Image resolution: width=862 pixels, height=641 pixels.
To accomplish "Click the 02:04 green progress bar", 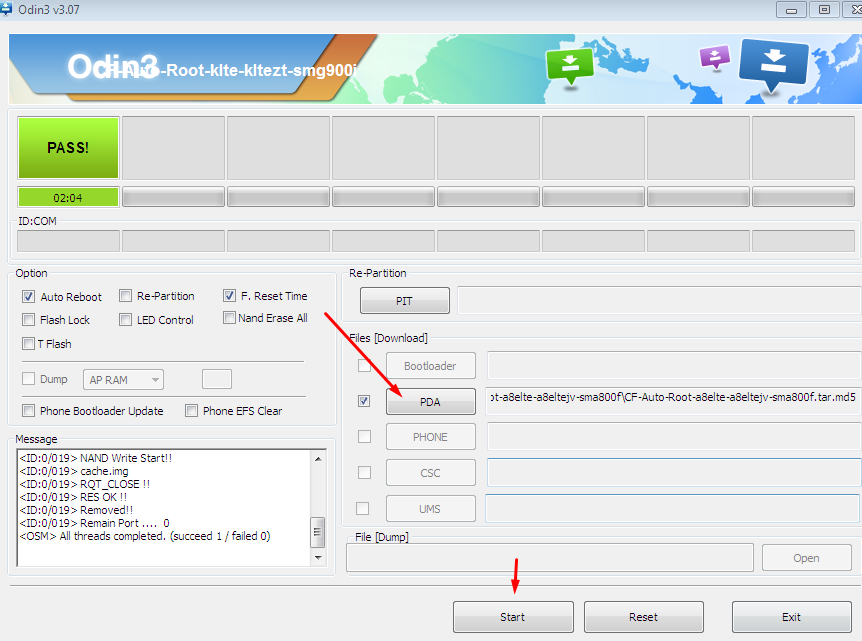I will 68,197.
